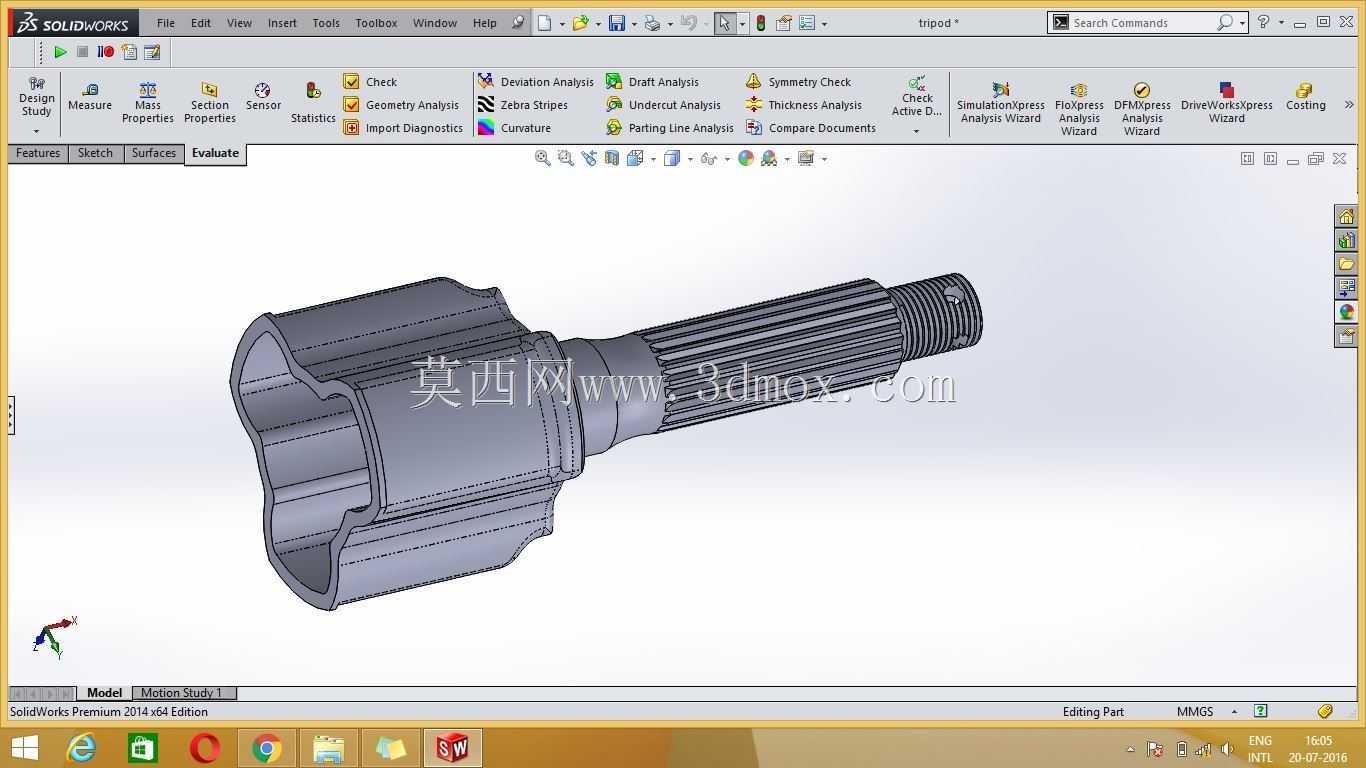The image size is (1366, 768).
Task: Click Zoom to Area icon
Action: tap(566, 158)
